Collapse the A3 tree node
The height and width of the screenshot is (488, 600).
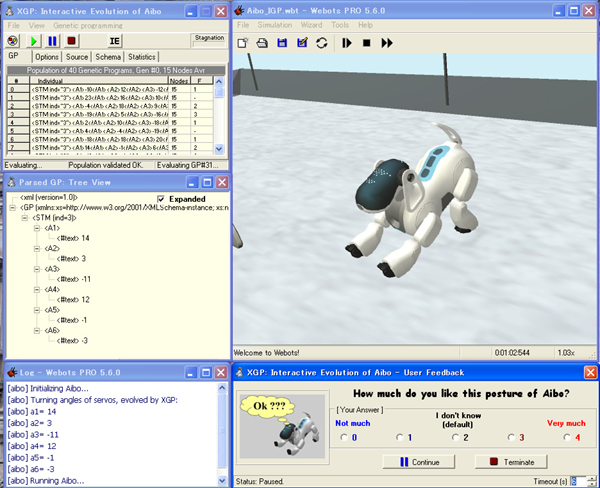37,269
